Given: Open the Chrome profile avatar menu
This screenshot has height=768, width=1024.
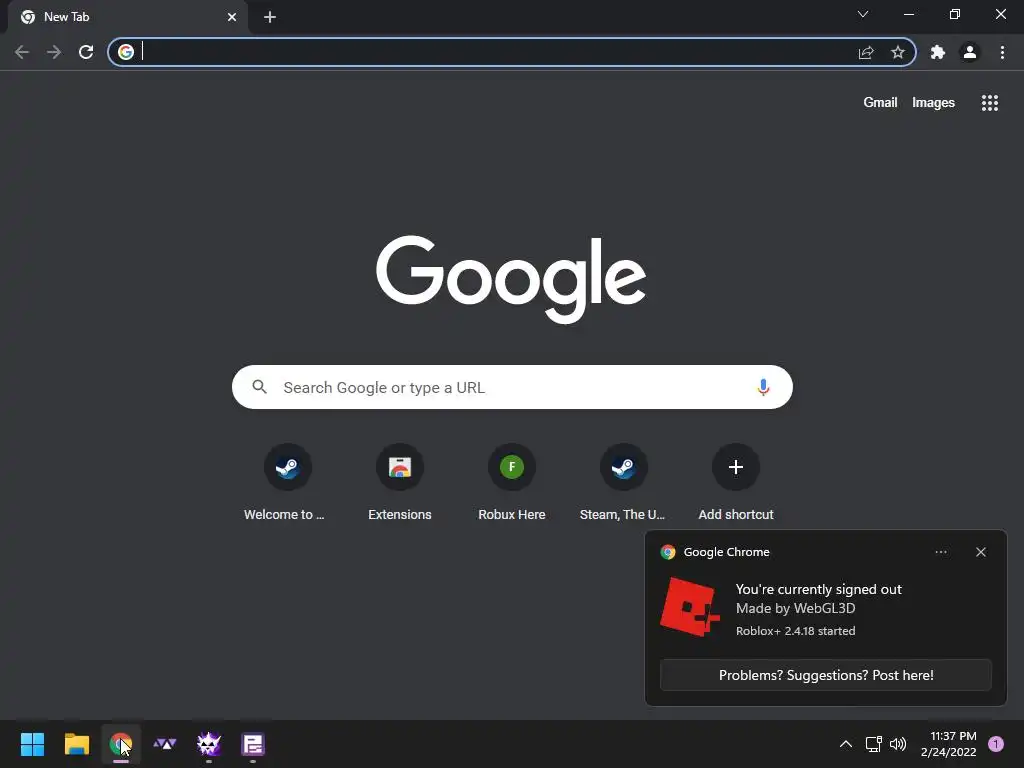Looking at the screenshot, I should [970, 52].
